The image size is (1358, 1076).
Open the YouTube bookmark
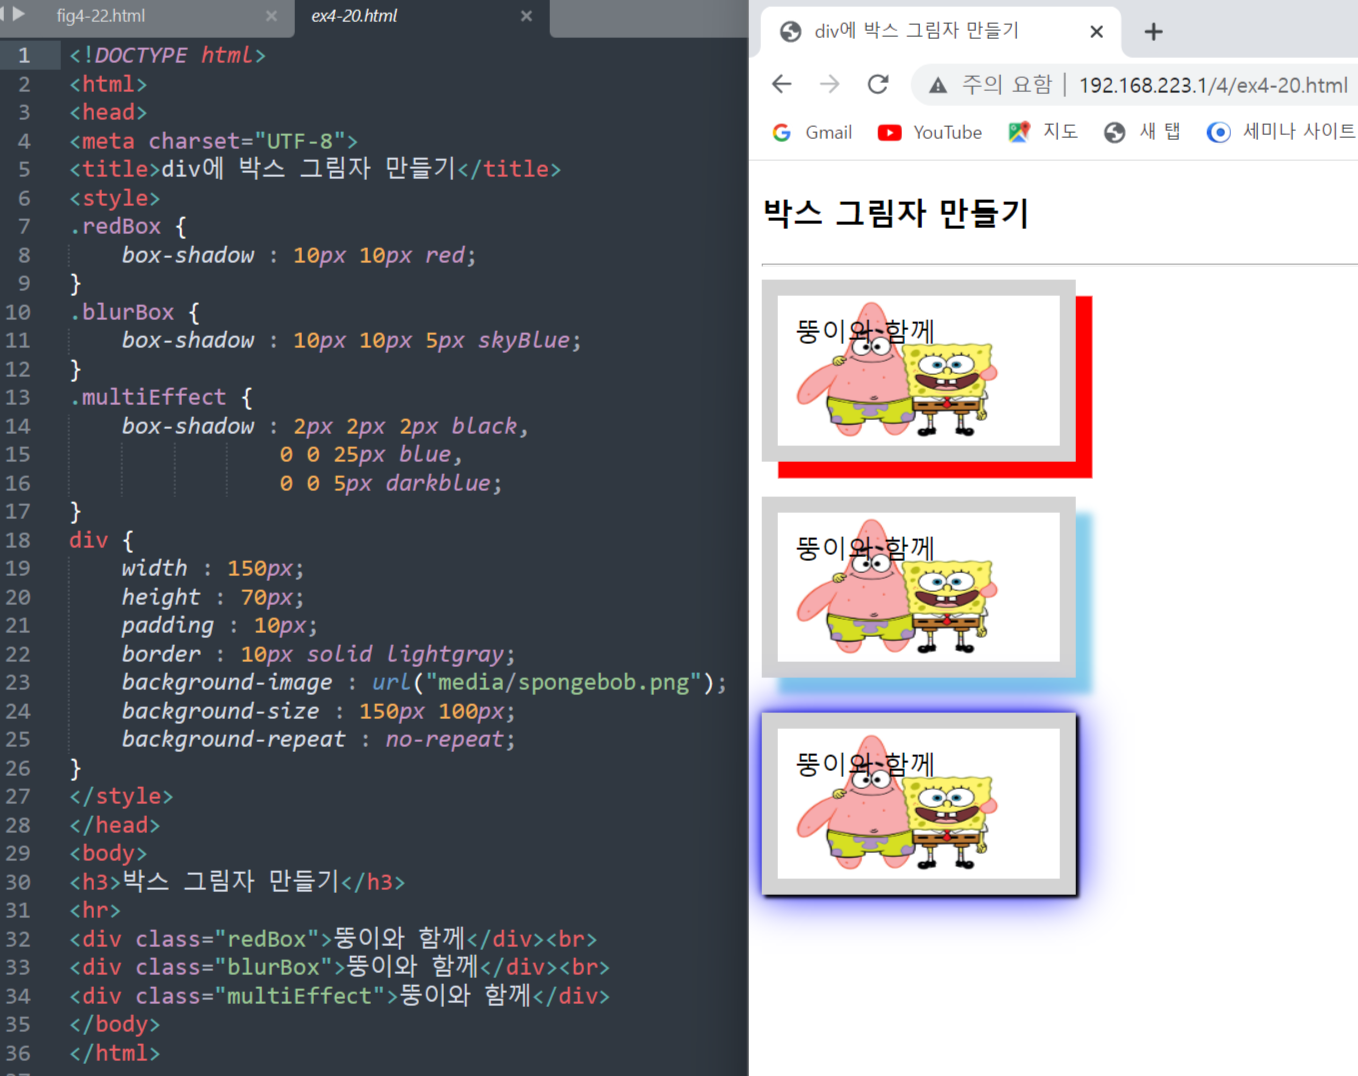(x=929, y=132)
